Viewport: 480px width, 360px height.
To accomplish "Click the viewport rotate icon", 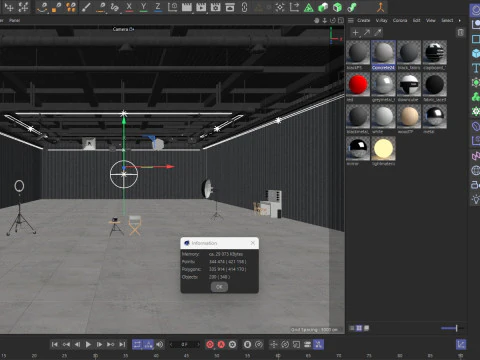I will [x=332, y=20].
